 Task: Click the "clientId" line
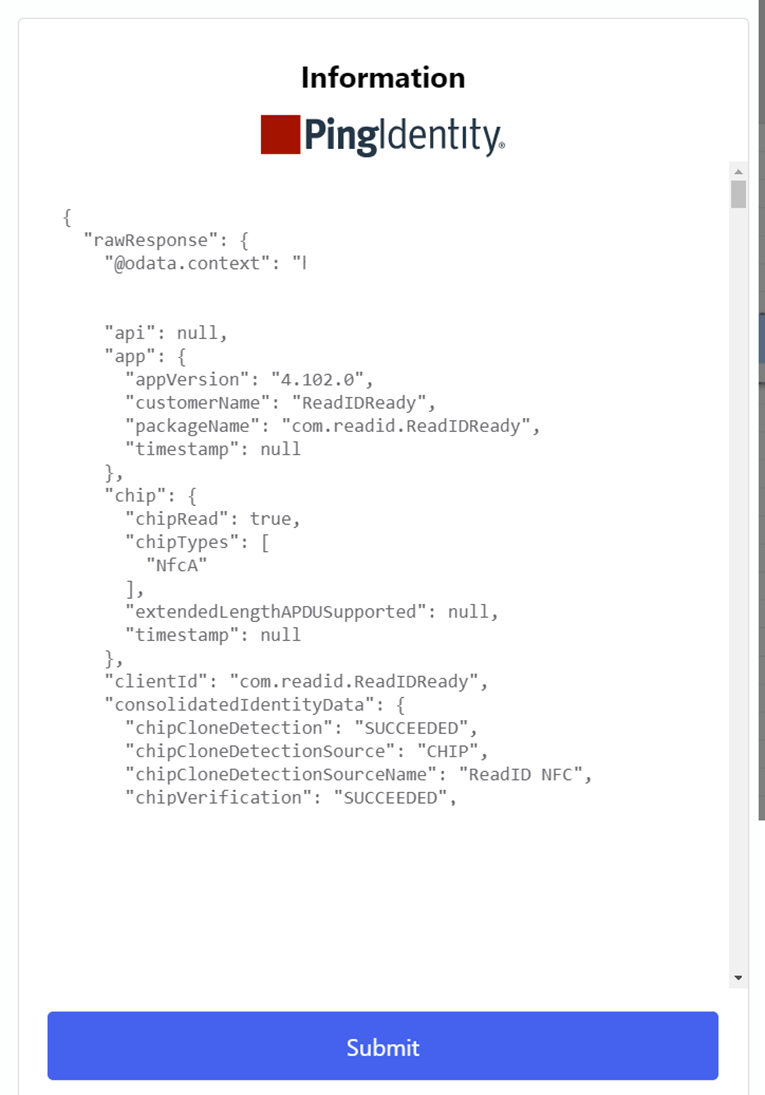[296, 682]
